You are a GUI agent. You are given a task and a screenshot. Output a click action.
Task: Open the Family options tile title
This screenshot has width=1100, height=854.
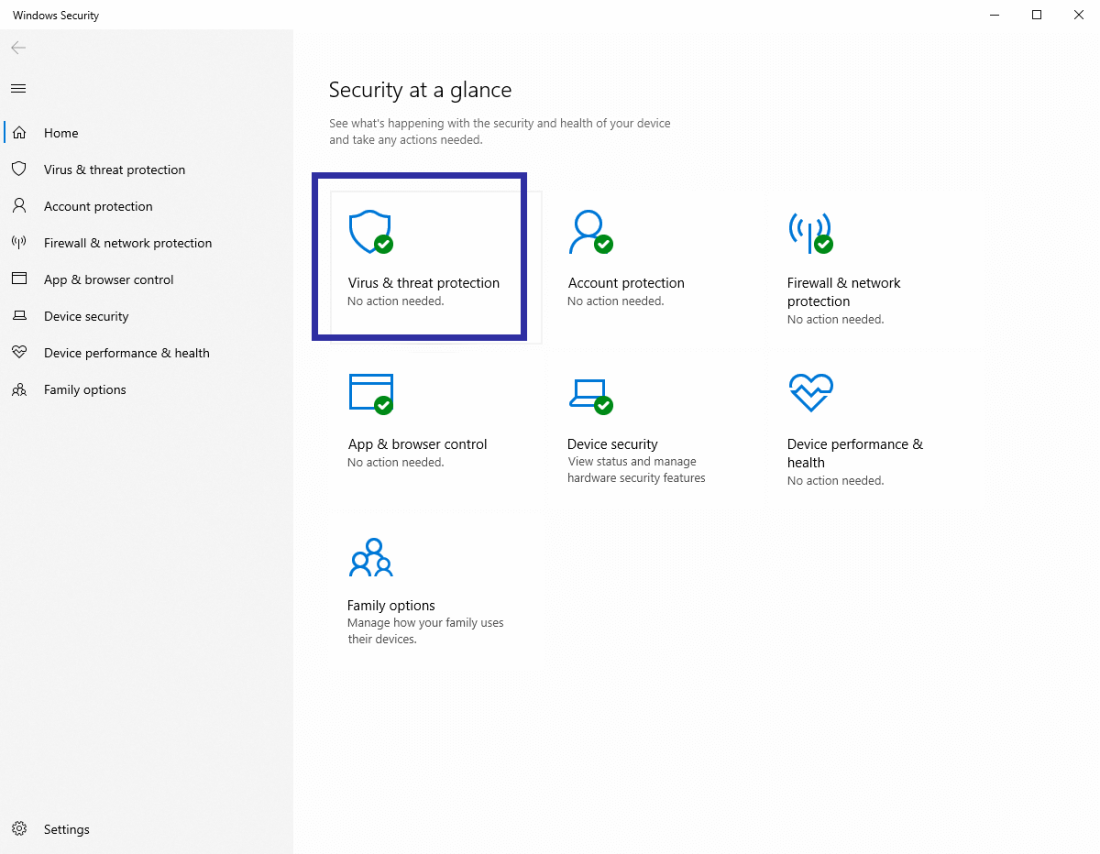(391, 605)
